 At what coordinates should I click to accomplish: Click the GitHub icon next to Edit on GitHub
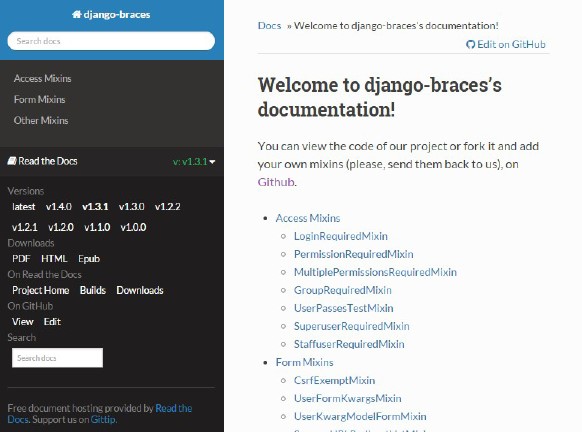pyautogui.click(x=470, y=45)
